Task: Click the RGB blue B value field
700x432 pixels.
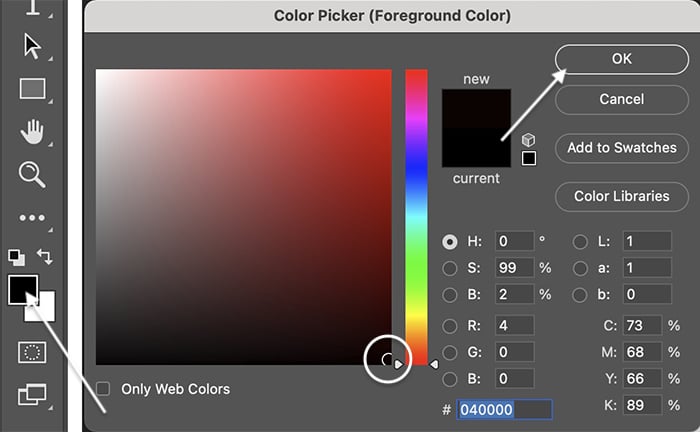Action: click(514, 379)
